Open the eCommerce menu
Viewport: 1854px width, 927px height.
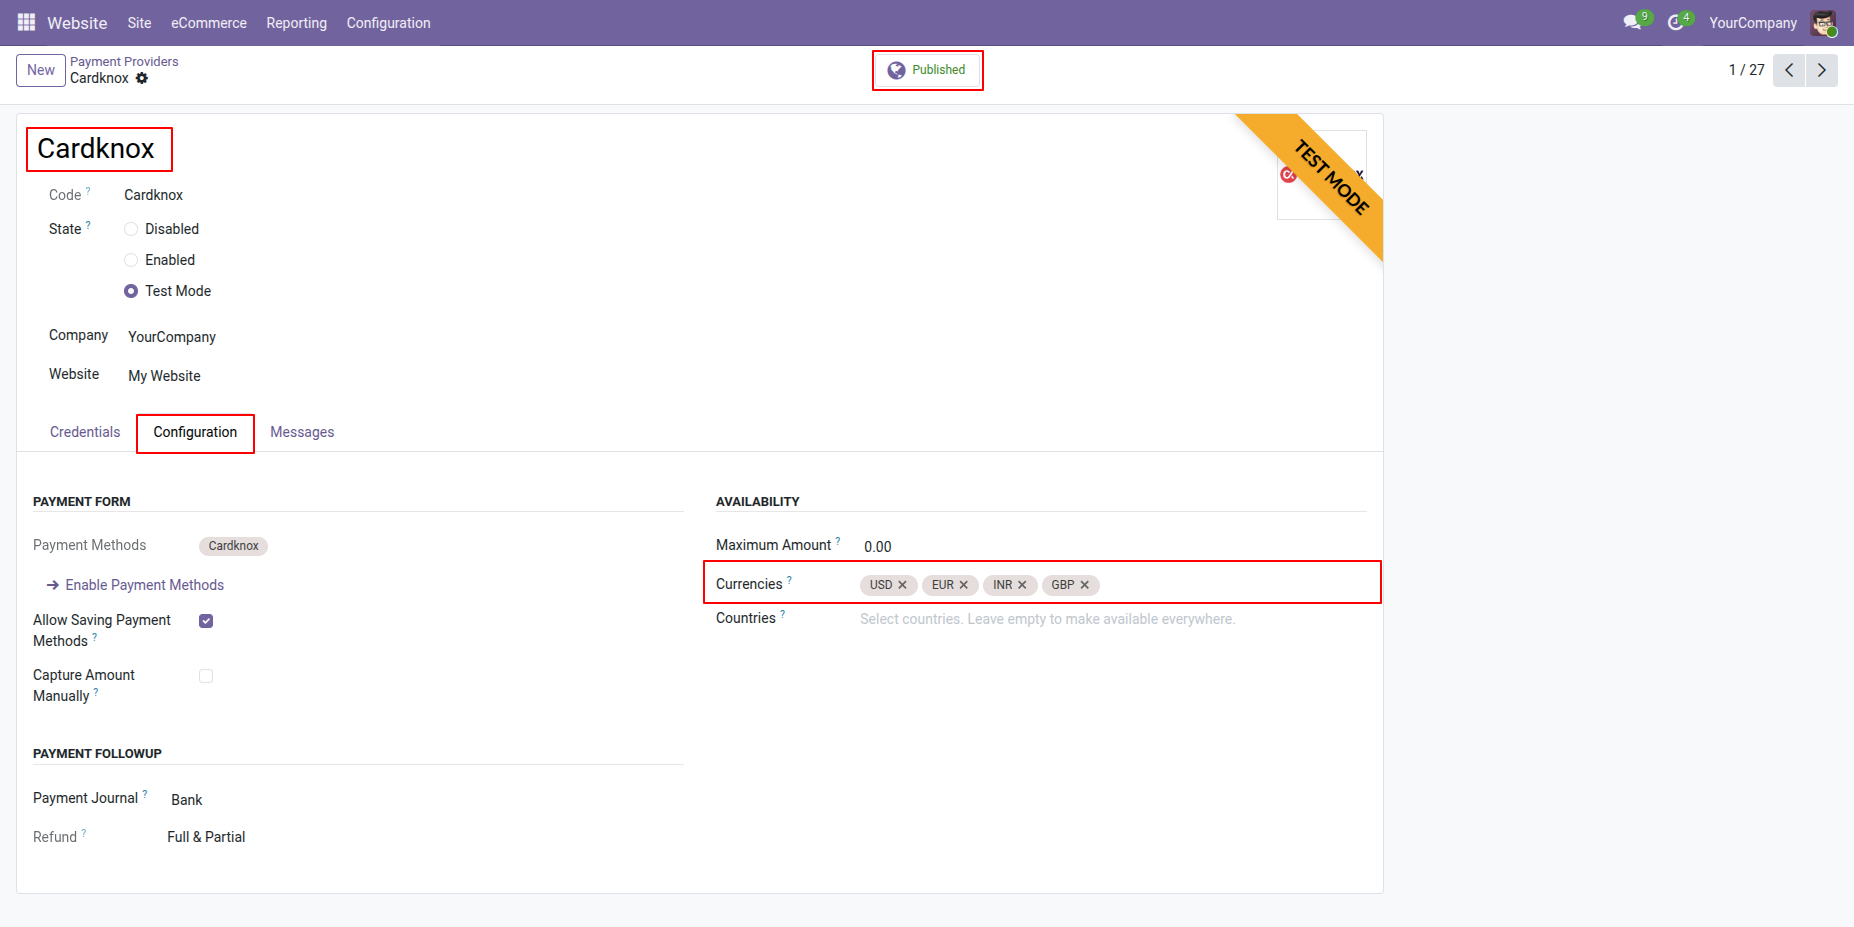click(x=209, y=22)
